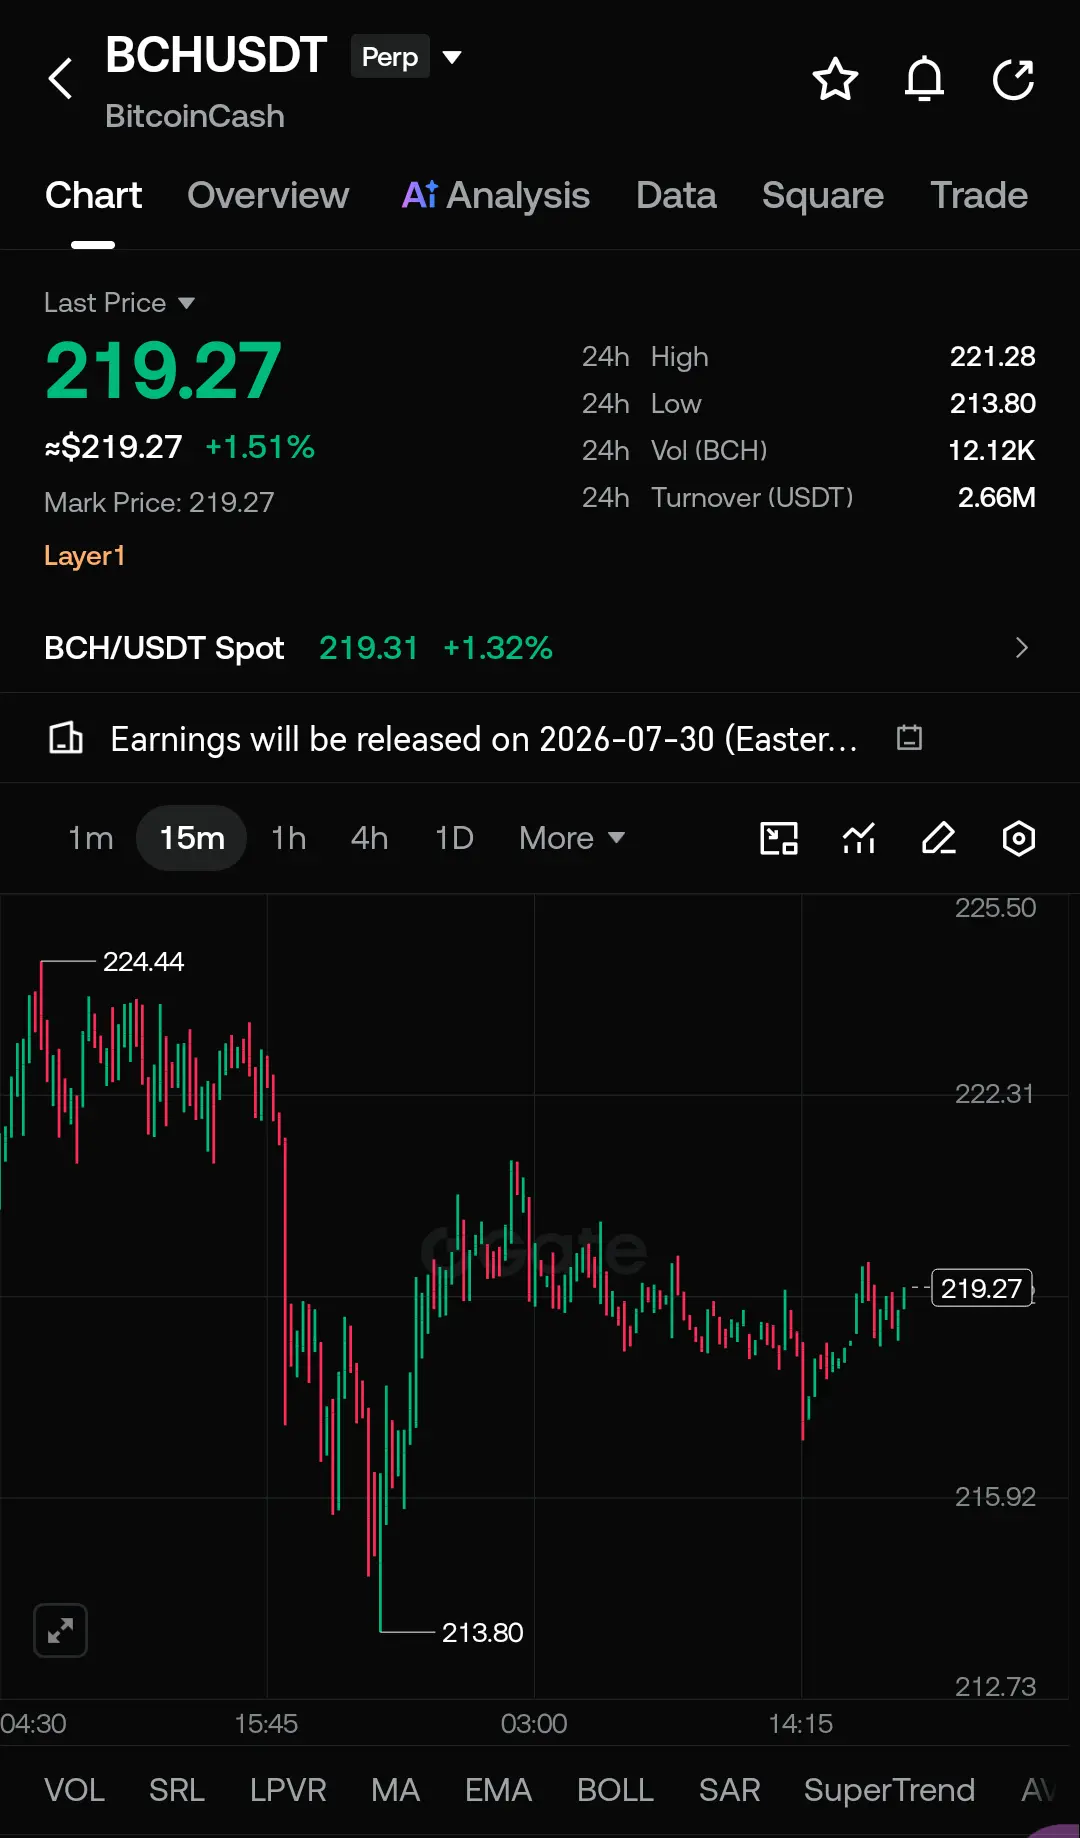Screen dimensions: 1080x1838
Task: Enable the BOLL indicator
Action: 615,1790
